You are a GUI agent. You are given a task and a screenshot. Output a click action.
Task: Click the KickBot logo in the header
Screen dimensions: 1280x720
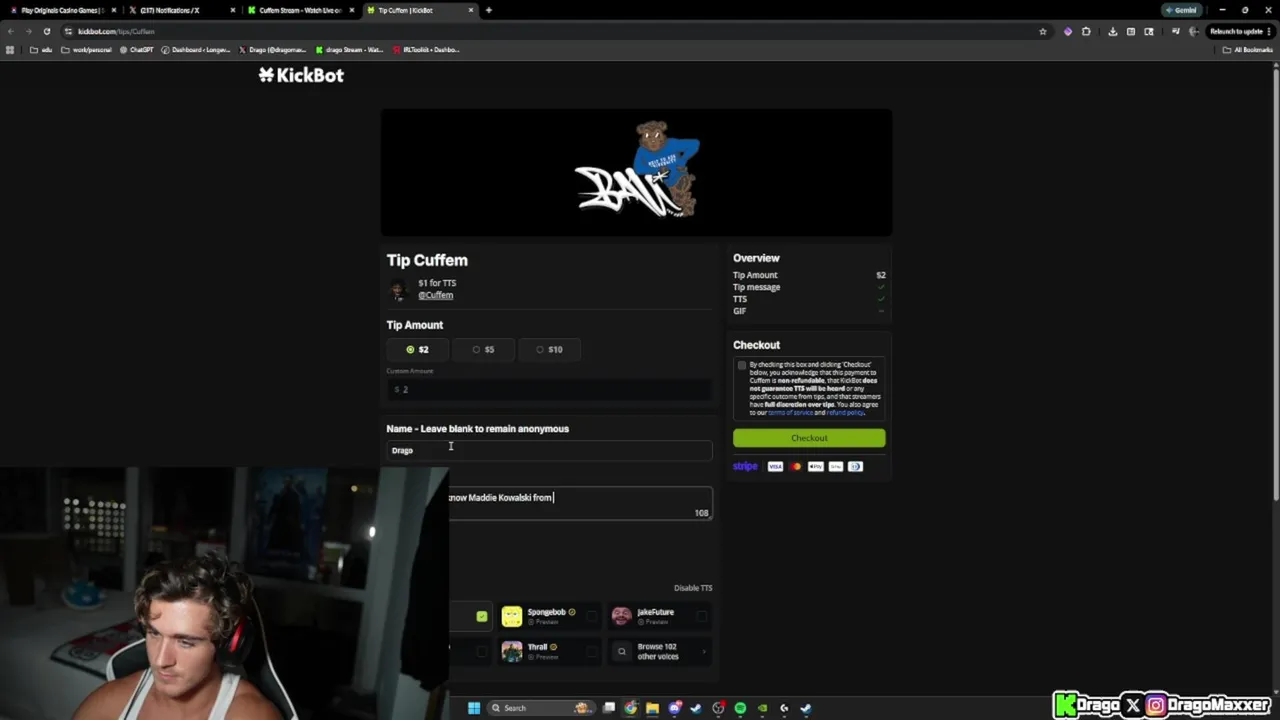[301, 75]
